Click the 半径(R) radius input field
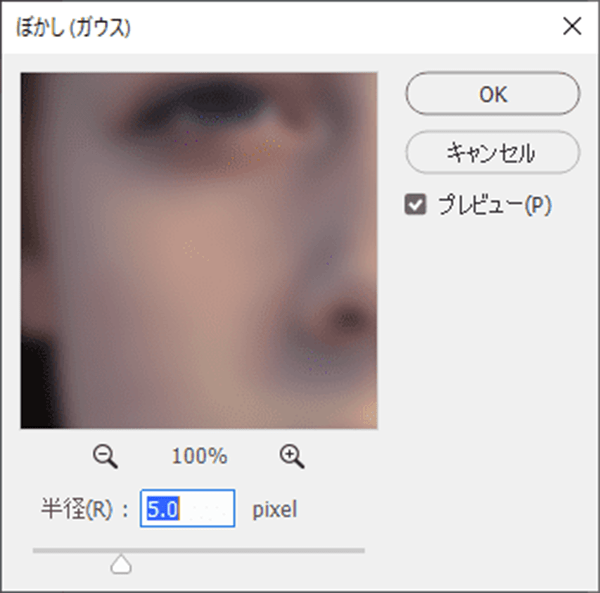Image resolution: width=600 pixels, height=593 pixels. pyautogui.click(x=188, y=508)
